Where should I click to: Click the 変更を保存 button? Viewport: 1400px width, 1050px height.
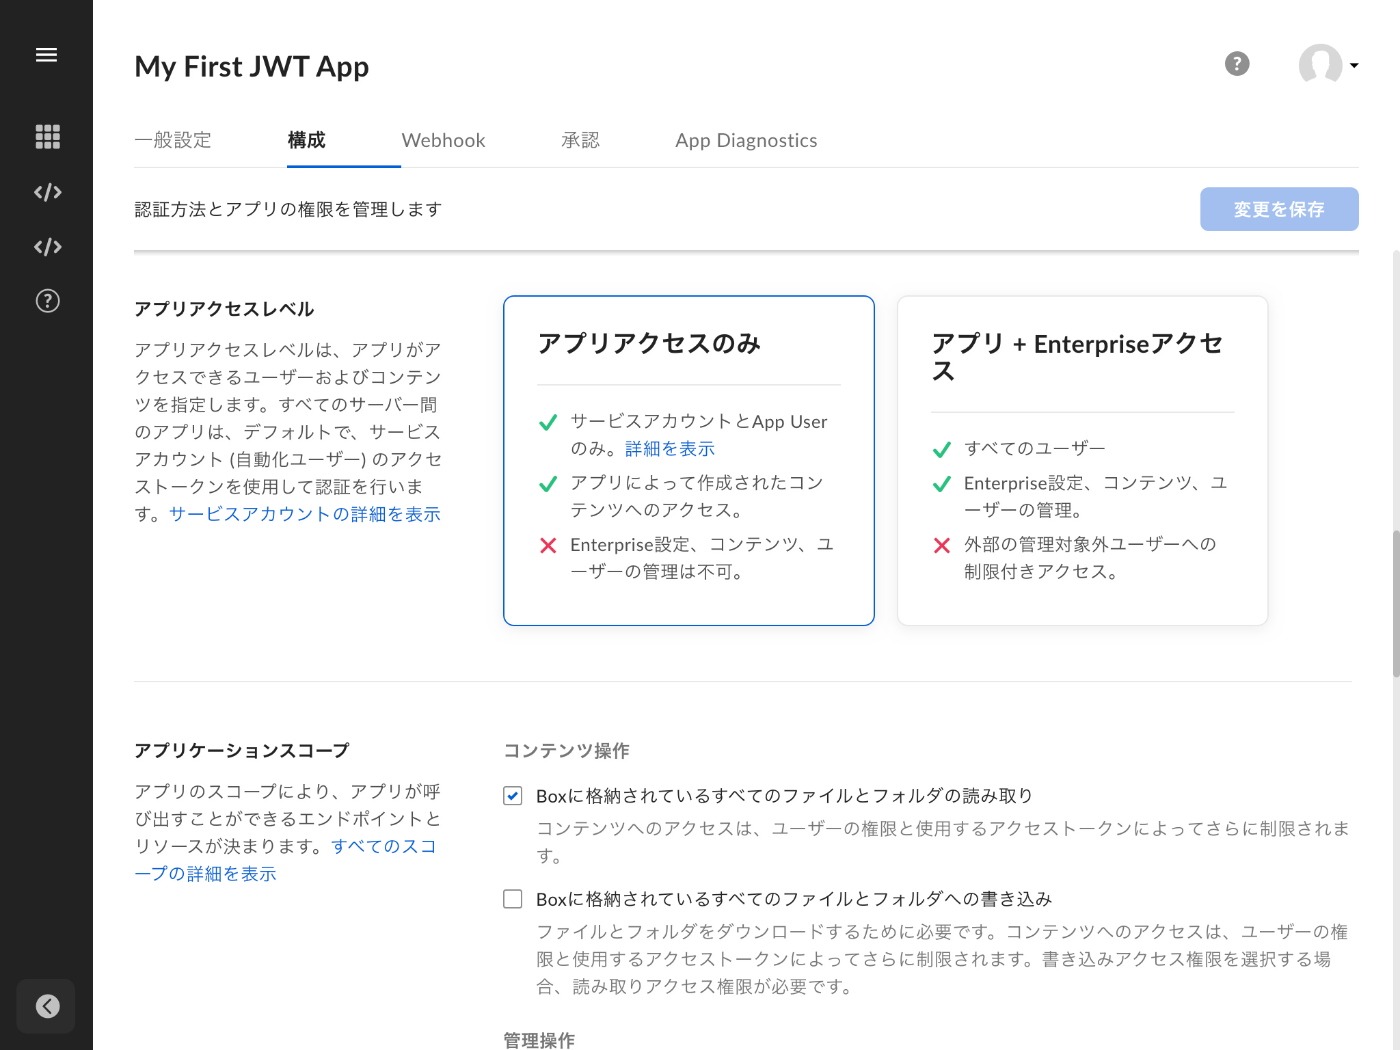click(1279, 209)
